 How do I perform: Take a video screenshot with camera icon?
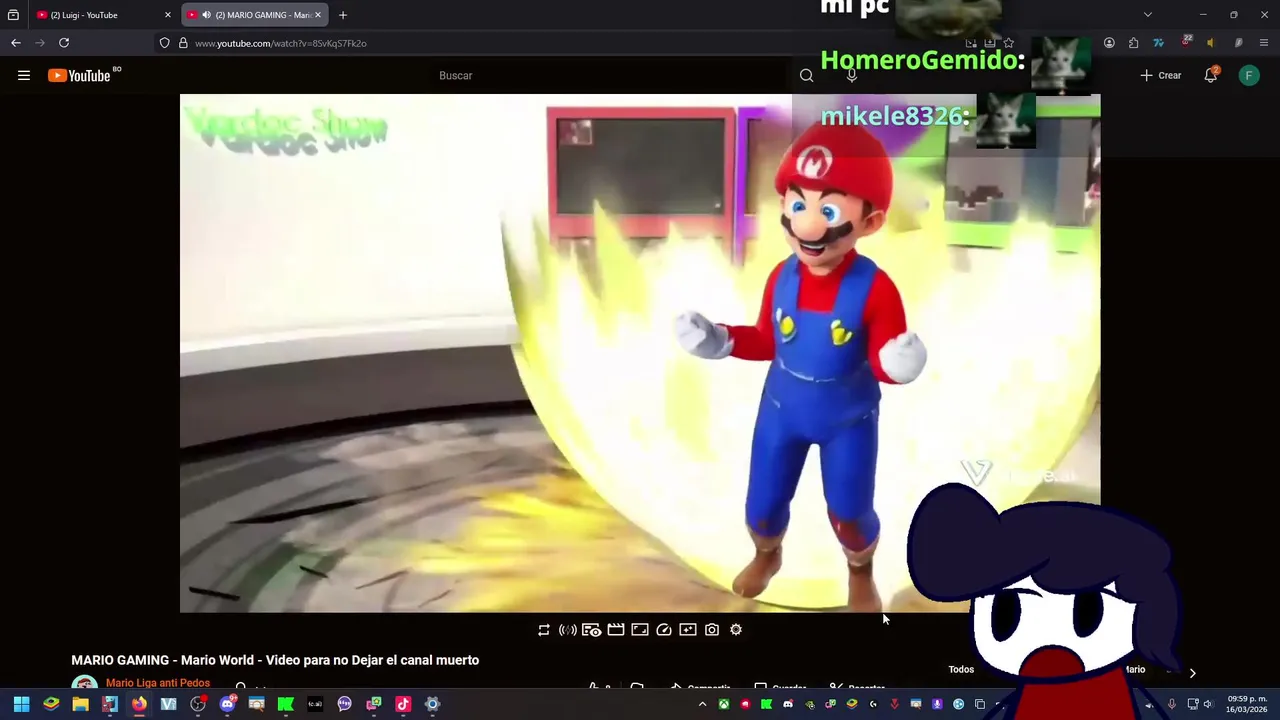pos(712,630)
